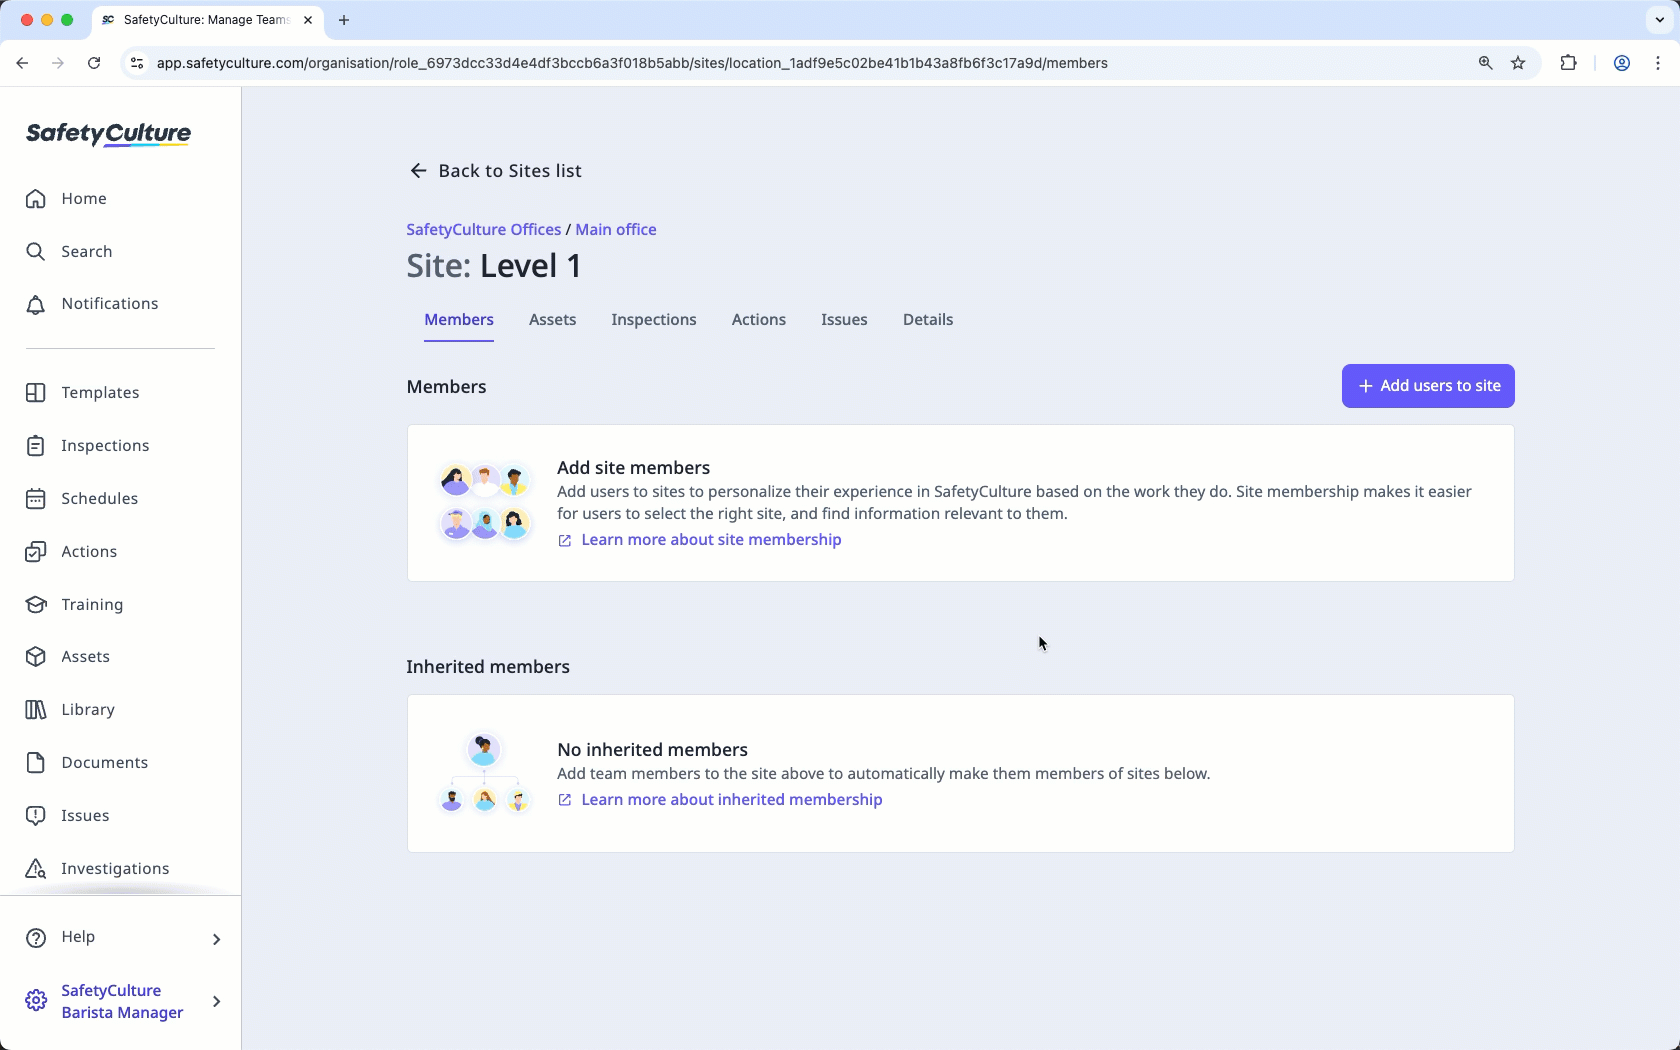Switch to the Actions tab
Screen dimensions: 1680x1050
(759, 320)
